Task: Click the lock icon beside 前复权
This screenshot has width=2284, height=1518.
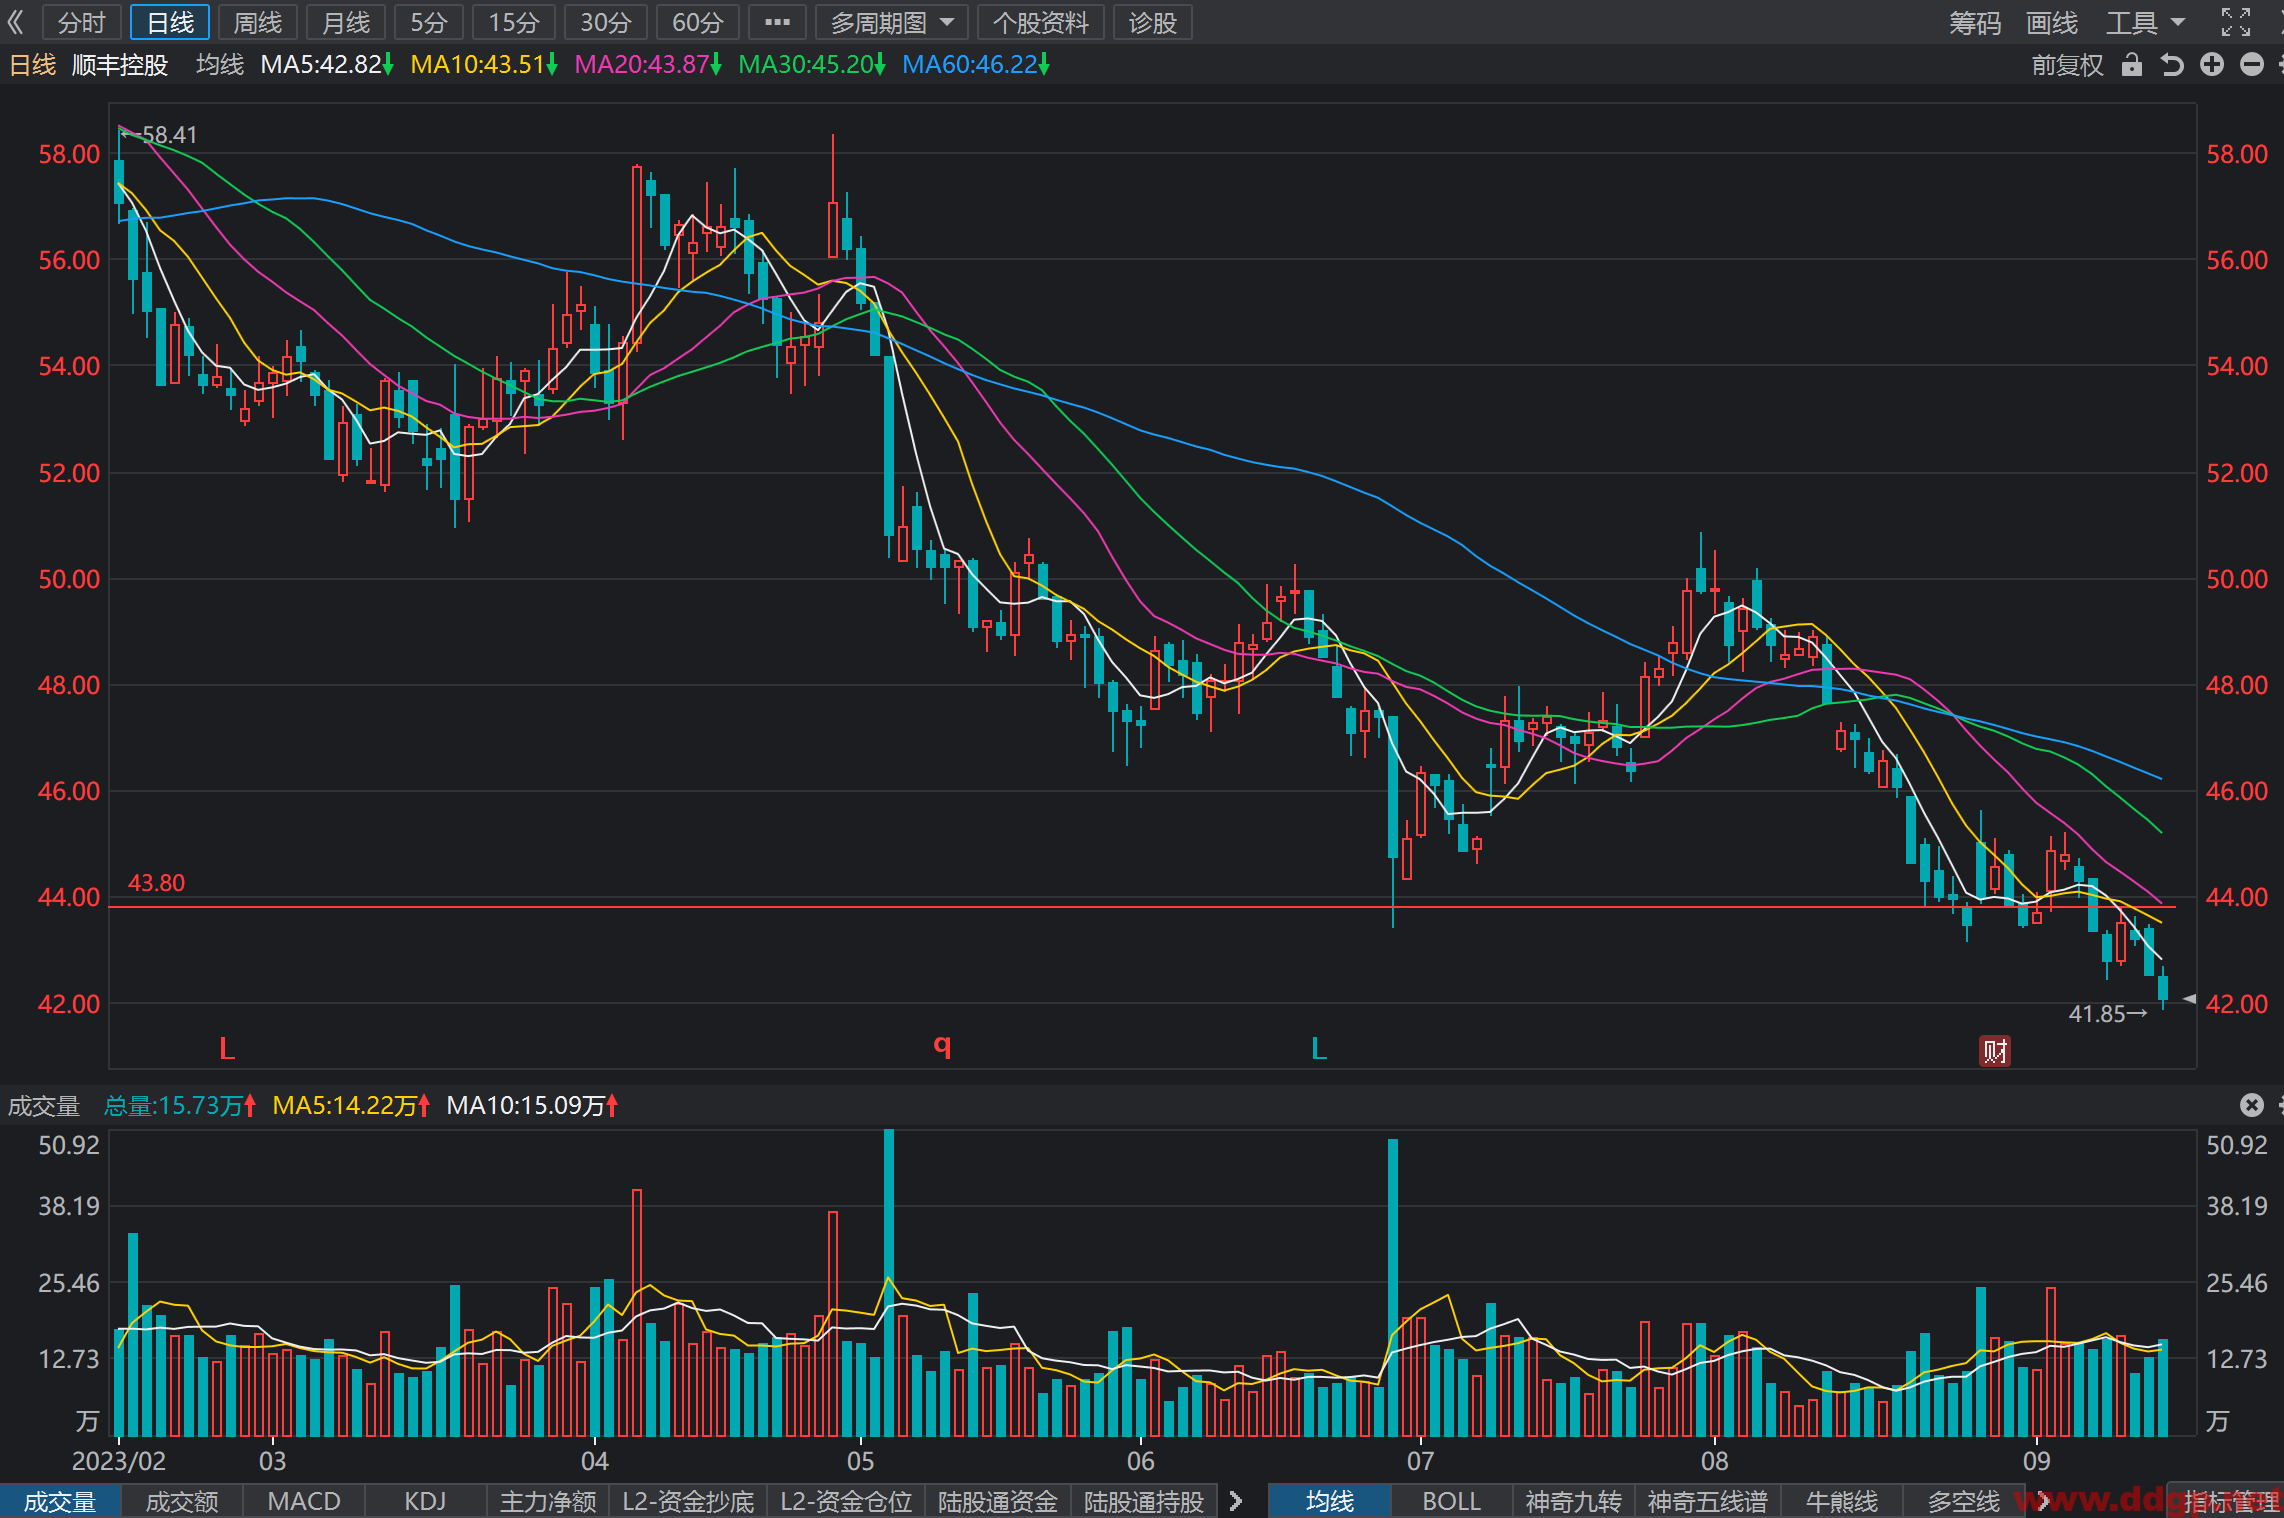Action: pyautogui.click(x=2132, y=65)
